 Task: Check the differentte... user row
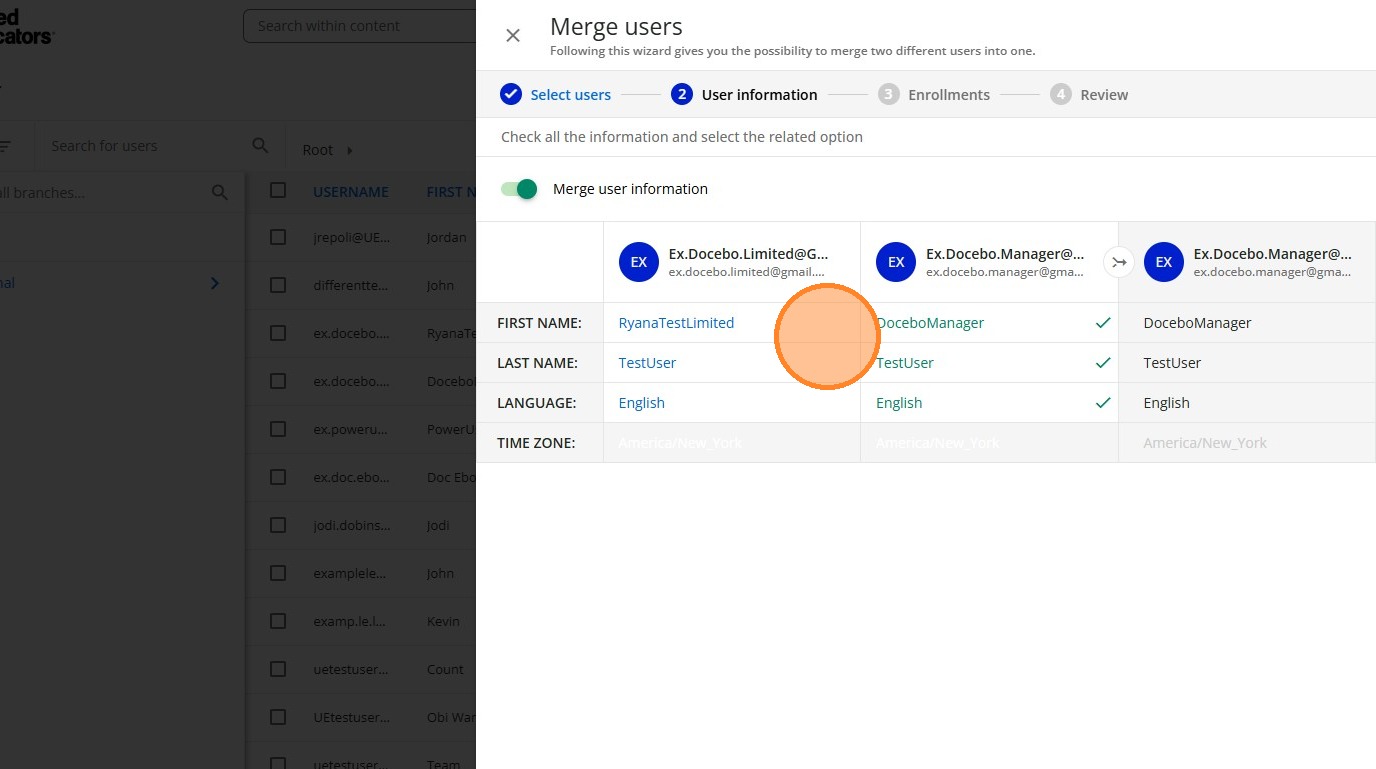pos(278,285)
